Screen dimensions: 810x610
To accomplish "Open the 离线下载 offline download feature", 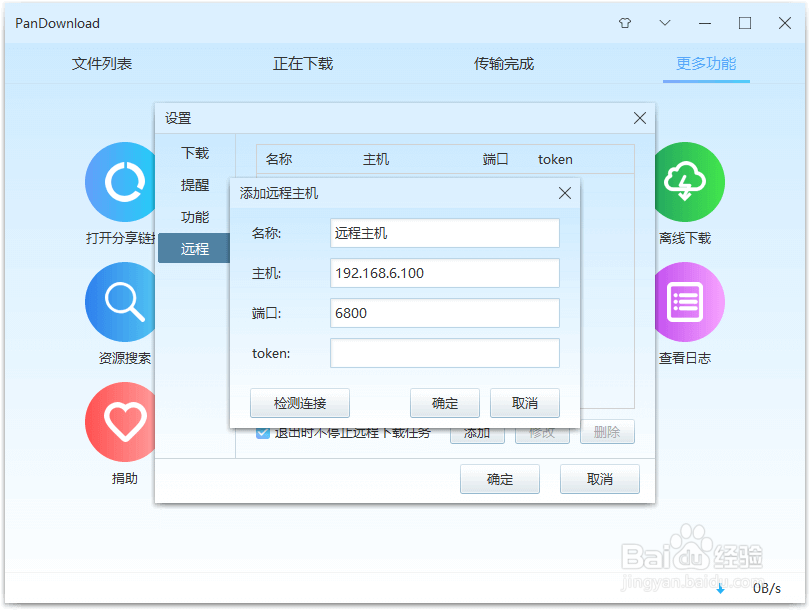I will click(688, 182).
